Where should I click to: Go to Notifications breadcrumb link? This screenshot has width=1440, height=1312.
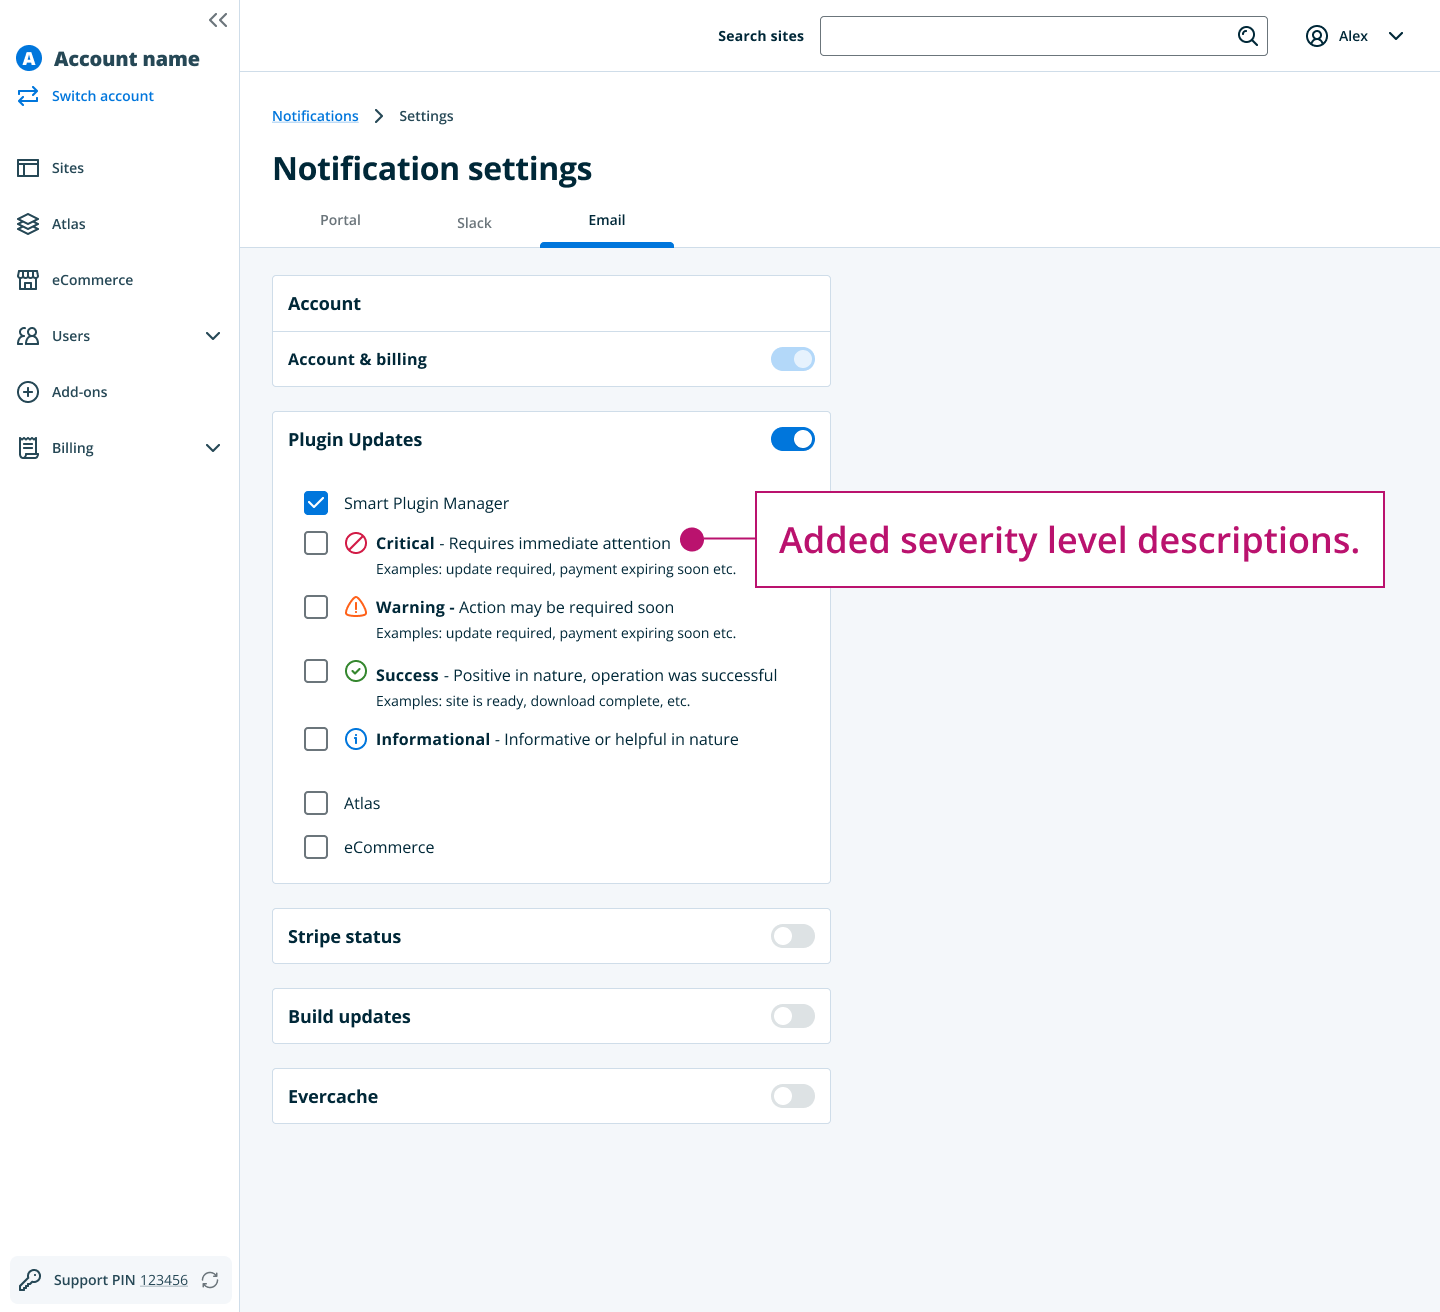coord(315,116)
